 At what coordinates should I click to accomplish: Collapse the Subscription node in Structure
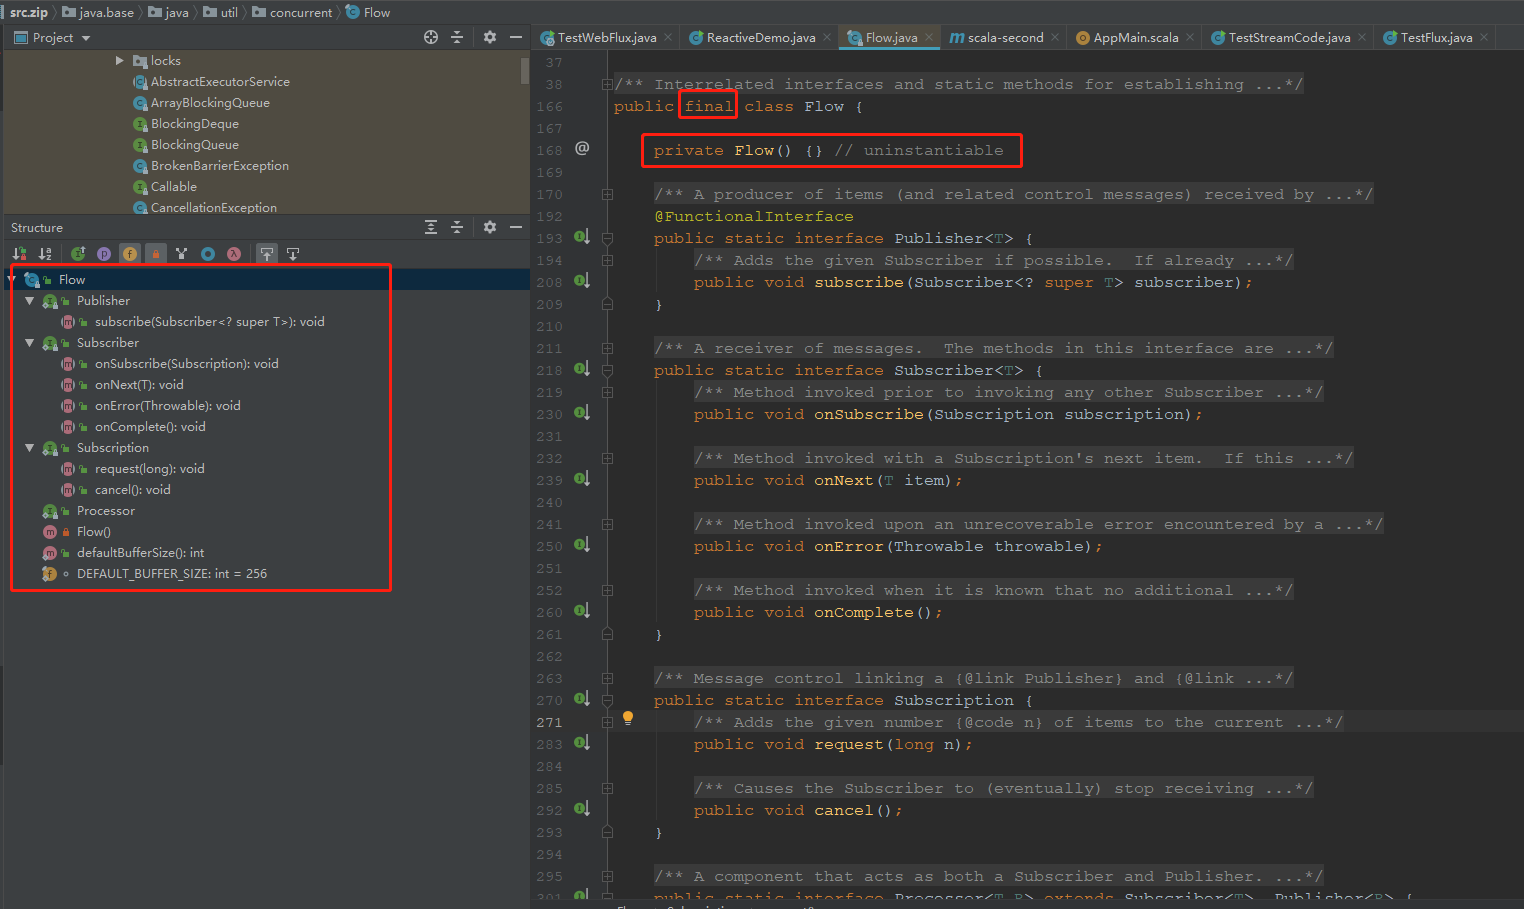tap(30, 448)
